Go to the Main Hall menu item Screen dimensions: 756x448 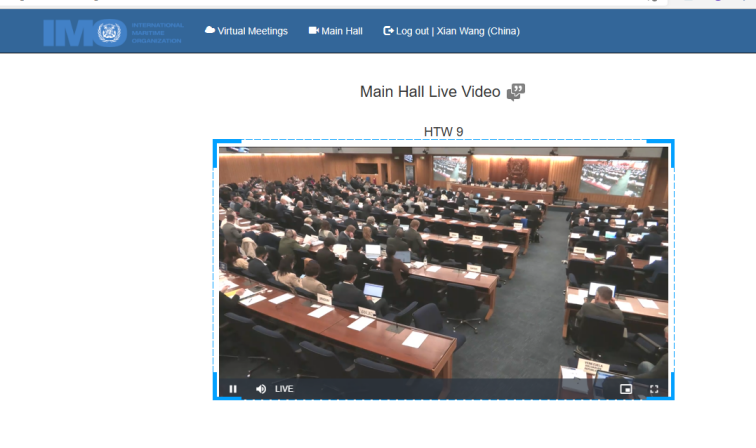point(341,31)
